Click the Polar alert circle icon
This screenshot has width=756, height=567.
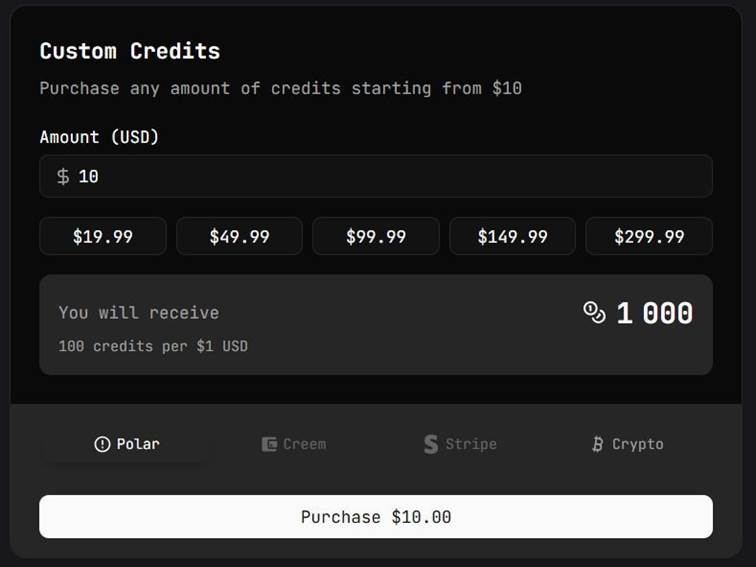point(102,444)
